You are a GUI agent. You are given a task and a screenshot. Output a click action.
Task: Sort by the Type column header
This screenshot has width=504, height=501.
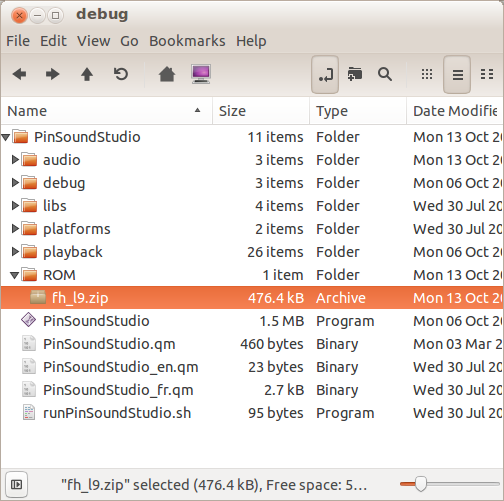click(x=358, y=111)
